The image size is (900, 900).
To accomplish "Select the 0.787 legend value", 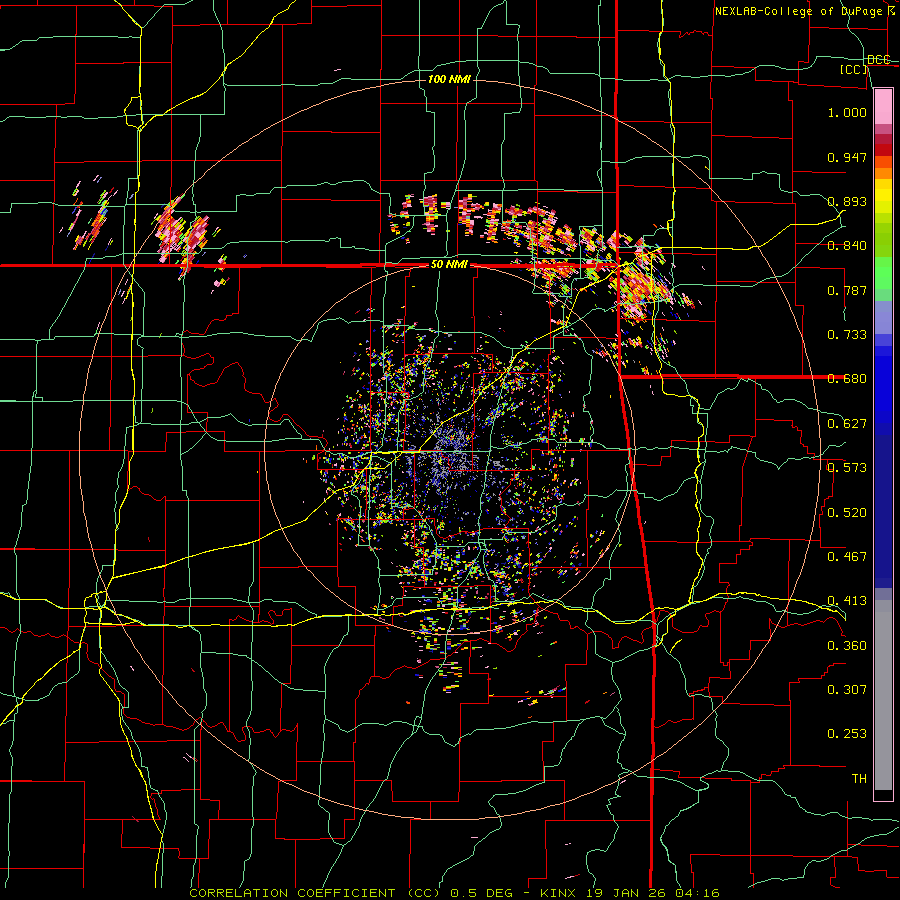I will pos(847,290).
